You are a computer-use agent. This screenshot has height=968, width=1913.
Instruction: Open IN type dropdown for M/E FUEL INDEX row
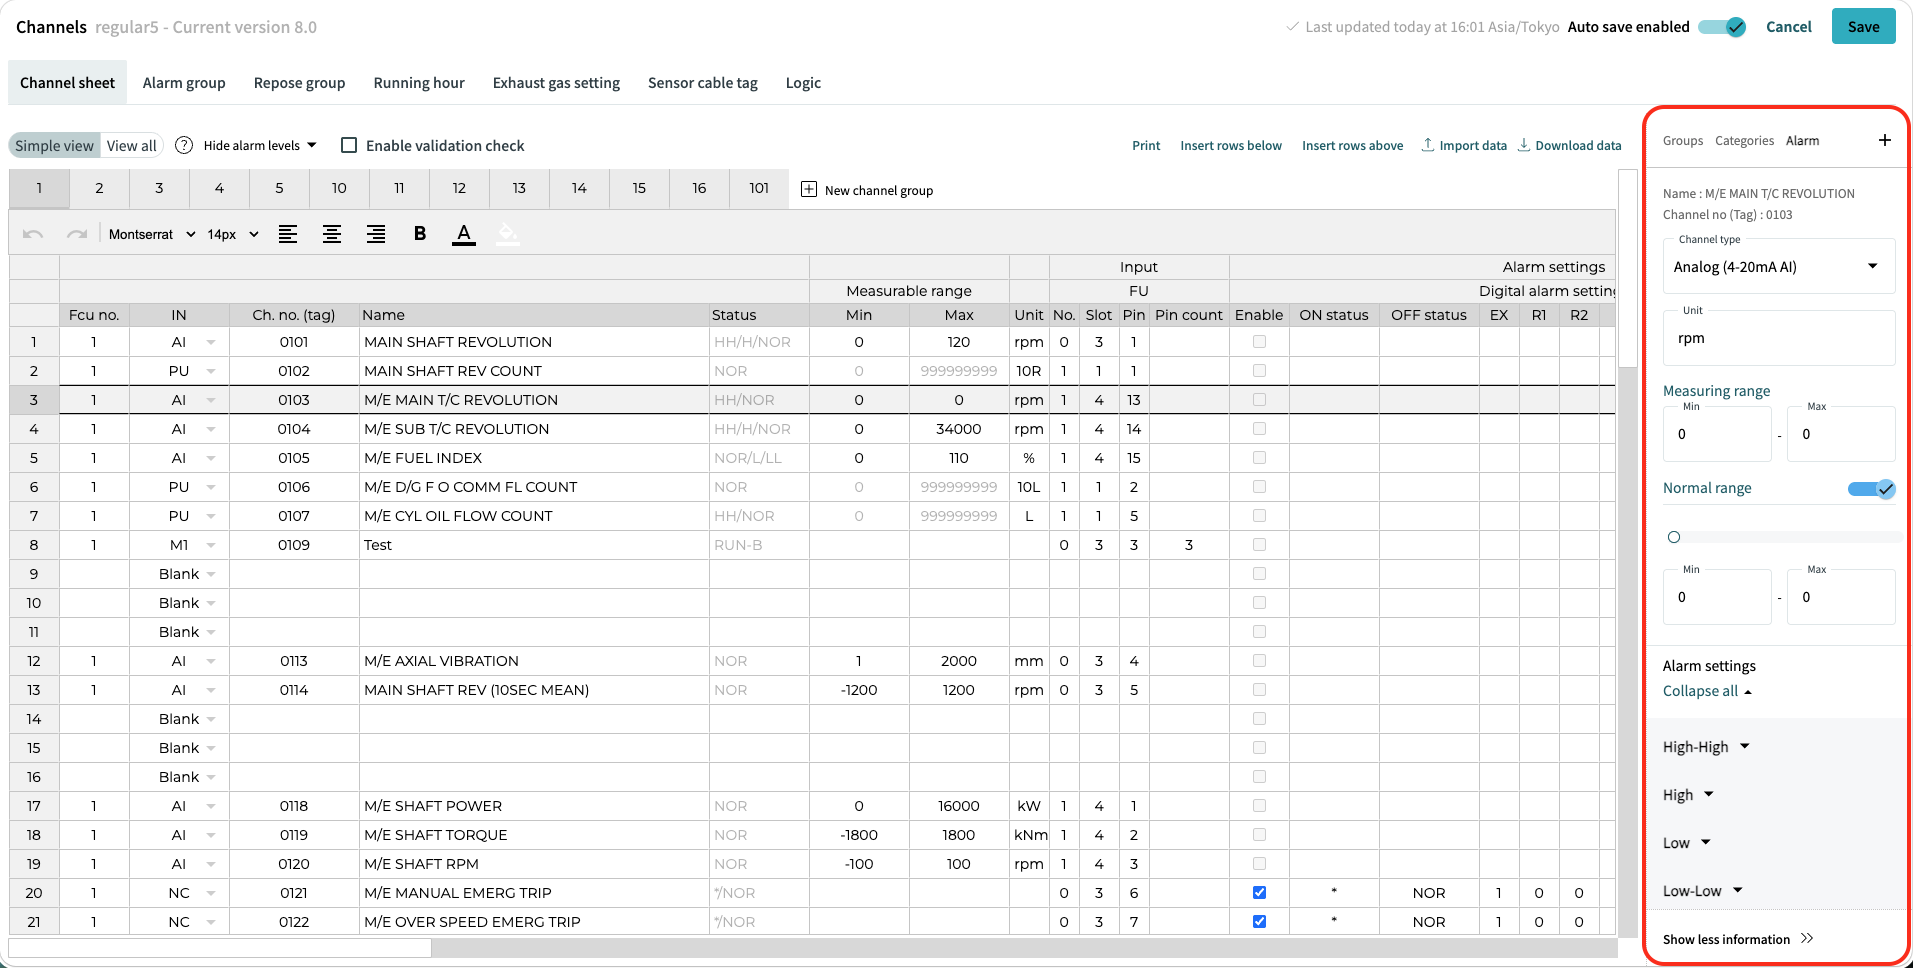[x=211, y=458]
